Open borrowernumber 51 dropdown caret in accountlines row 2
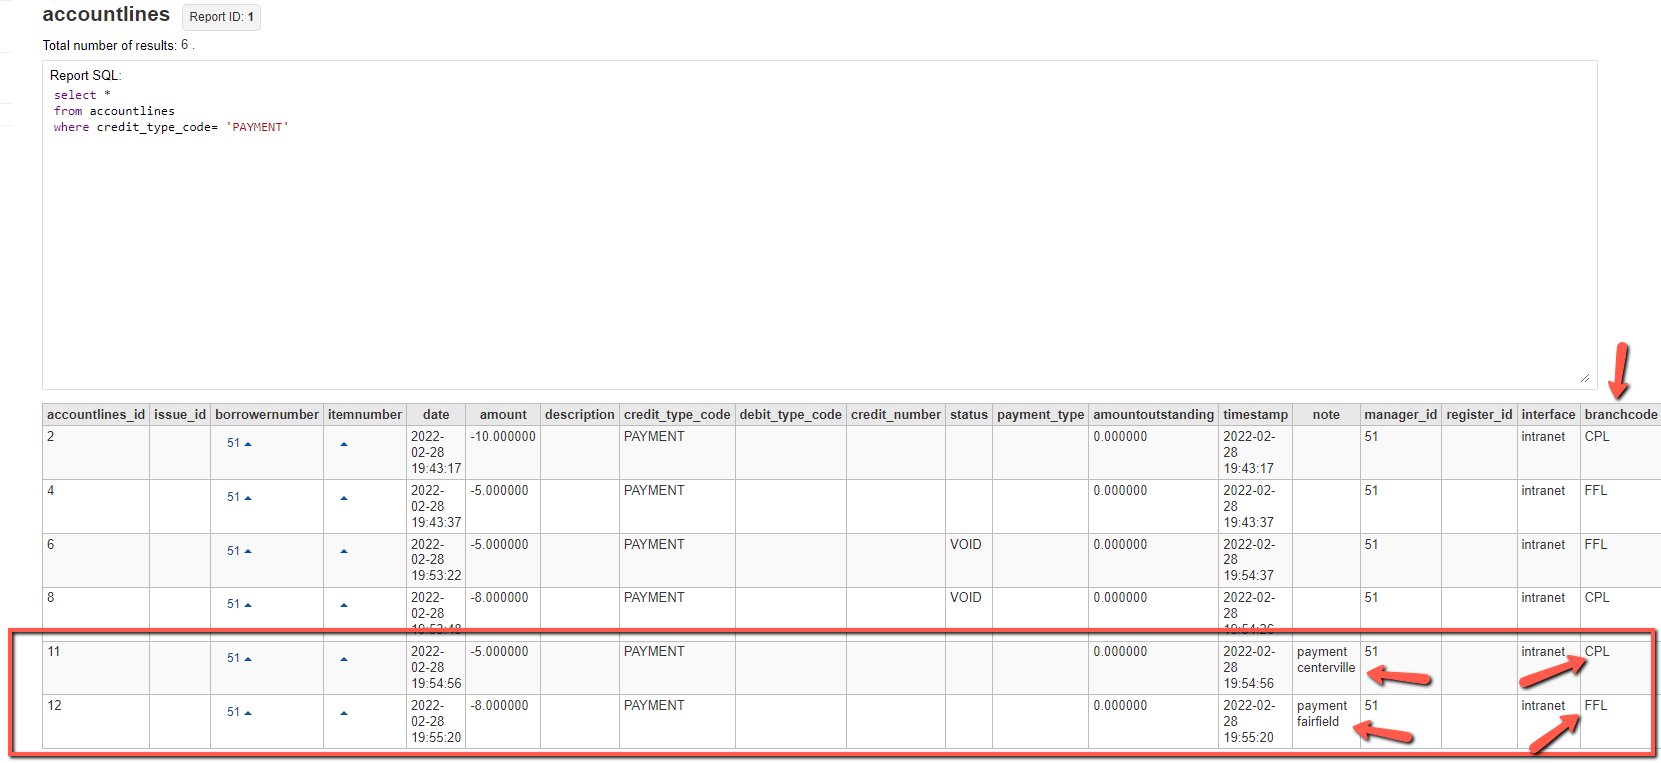The image size is (1661, 763). click(x=248, y=444)
